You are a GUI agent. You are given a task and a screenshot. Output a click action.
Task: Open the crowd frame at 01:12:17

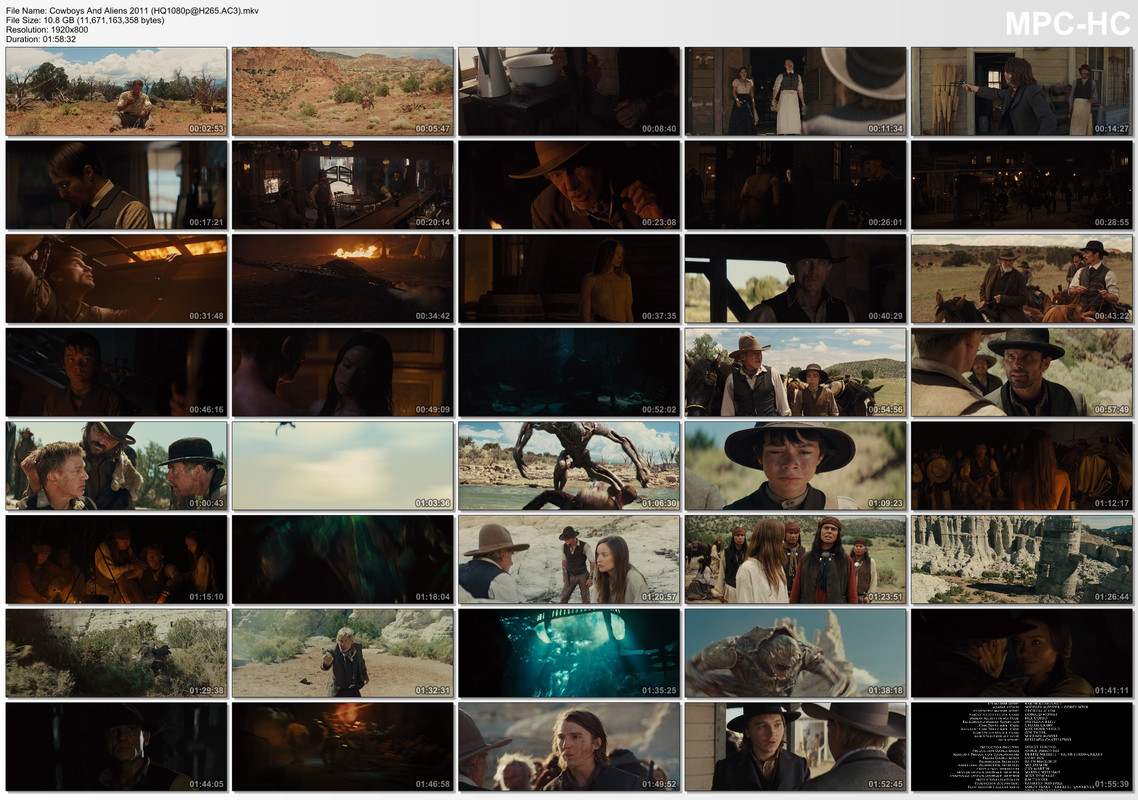pos(1022,466)
